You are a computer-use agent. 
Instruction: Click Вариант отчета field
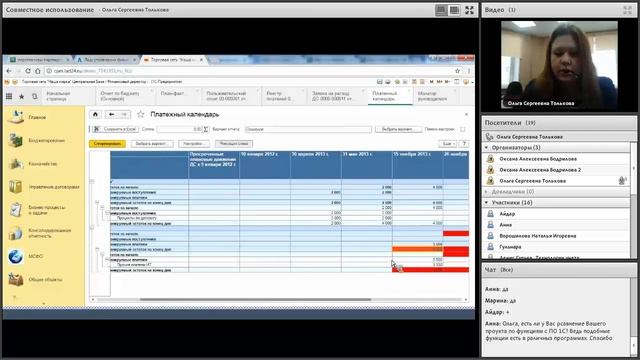(x=308, y=129)
